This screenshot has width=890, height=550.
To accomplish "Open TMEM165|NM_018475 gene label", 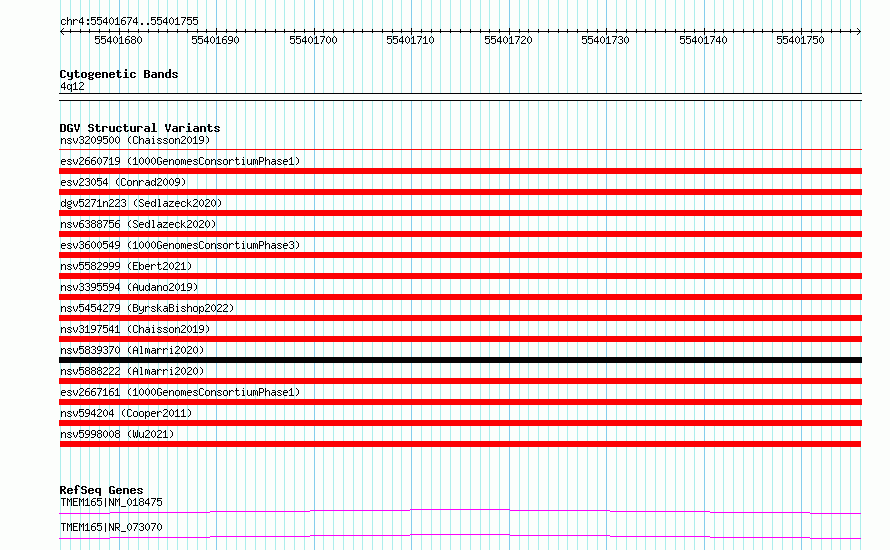I will coord(111,502).
